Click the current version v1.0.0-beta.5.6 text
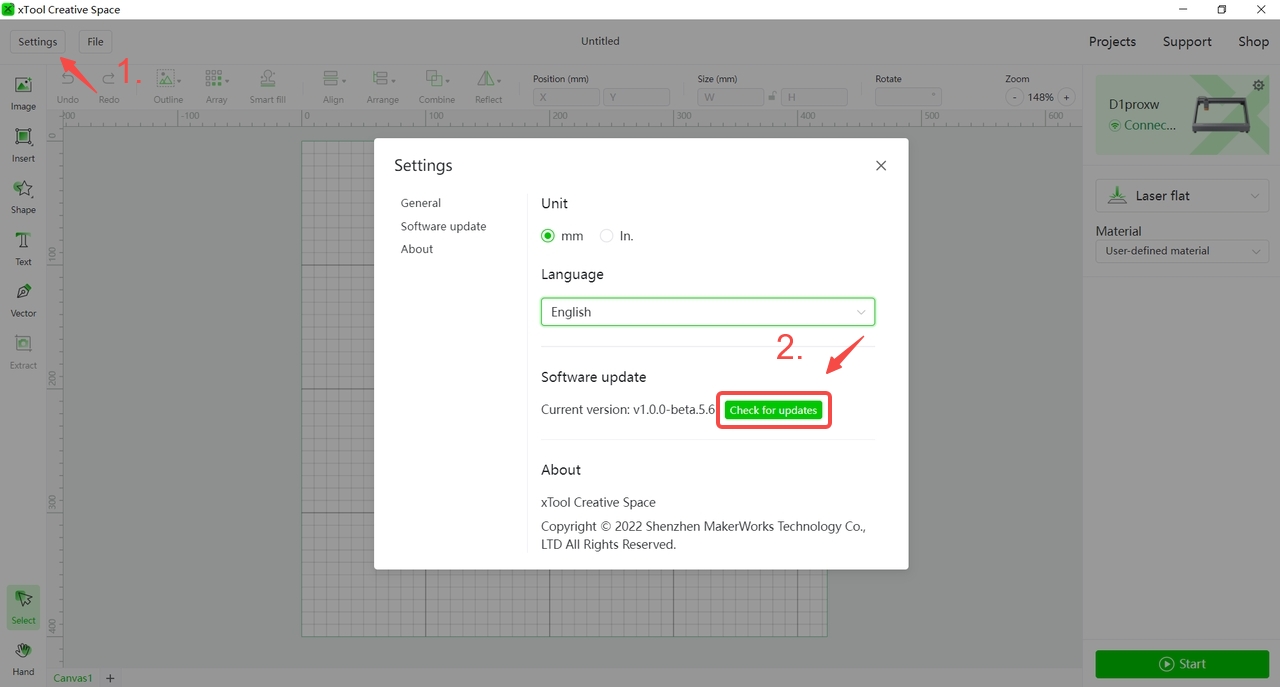 coord(628,410)
